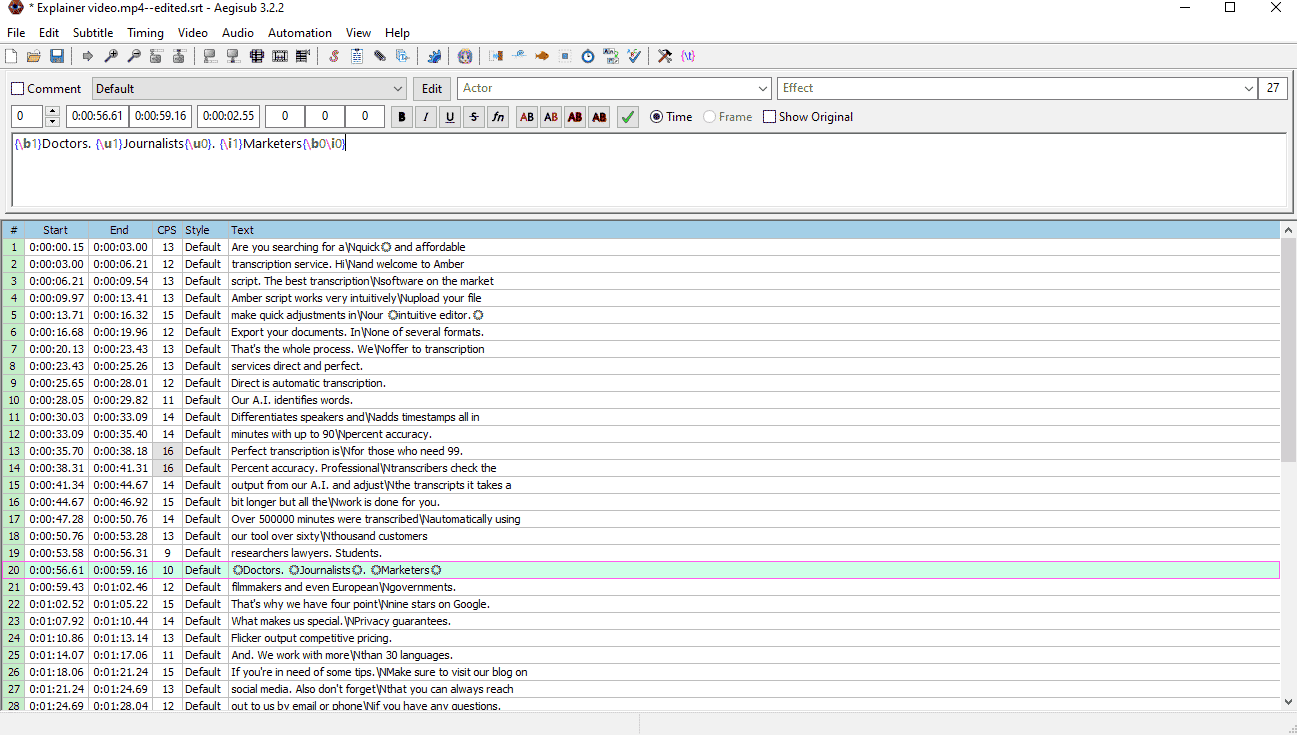Open the Subtitle menu

93,33
